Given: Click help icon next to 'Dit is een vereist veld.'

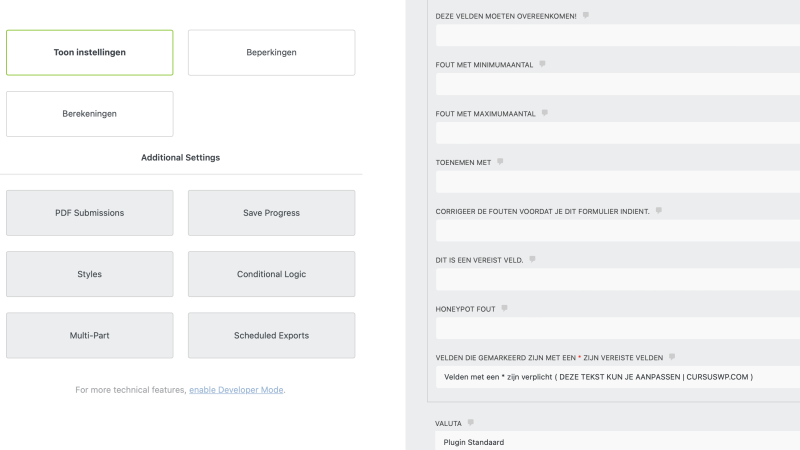Looking at the screenshot, I should [x=533, y=259].
